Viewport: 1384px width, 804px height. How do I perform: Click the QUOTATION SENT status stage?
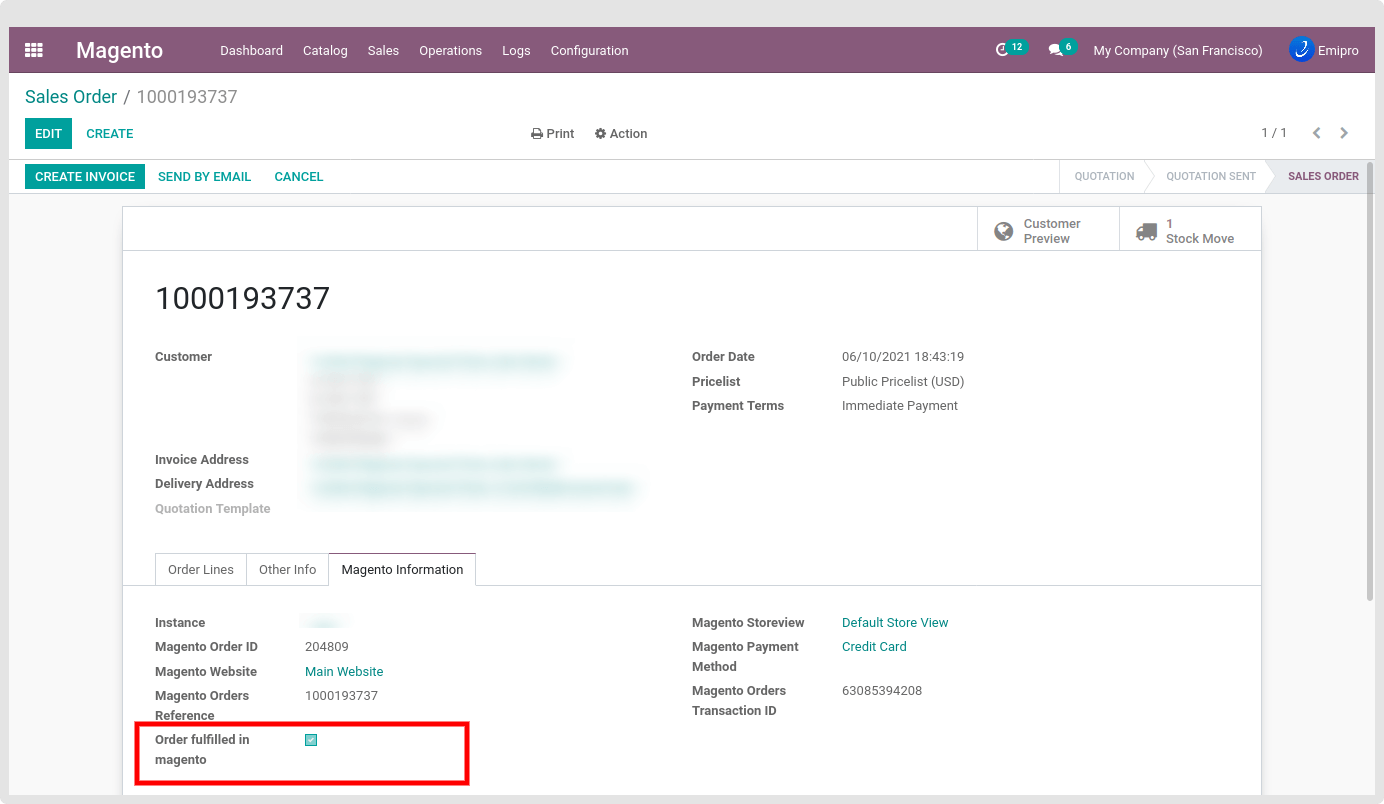[x=1210, y=177]
